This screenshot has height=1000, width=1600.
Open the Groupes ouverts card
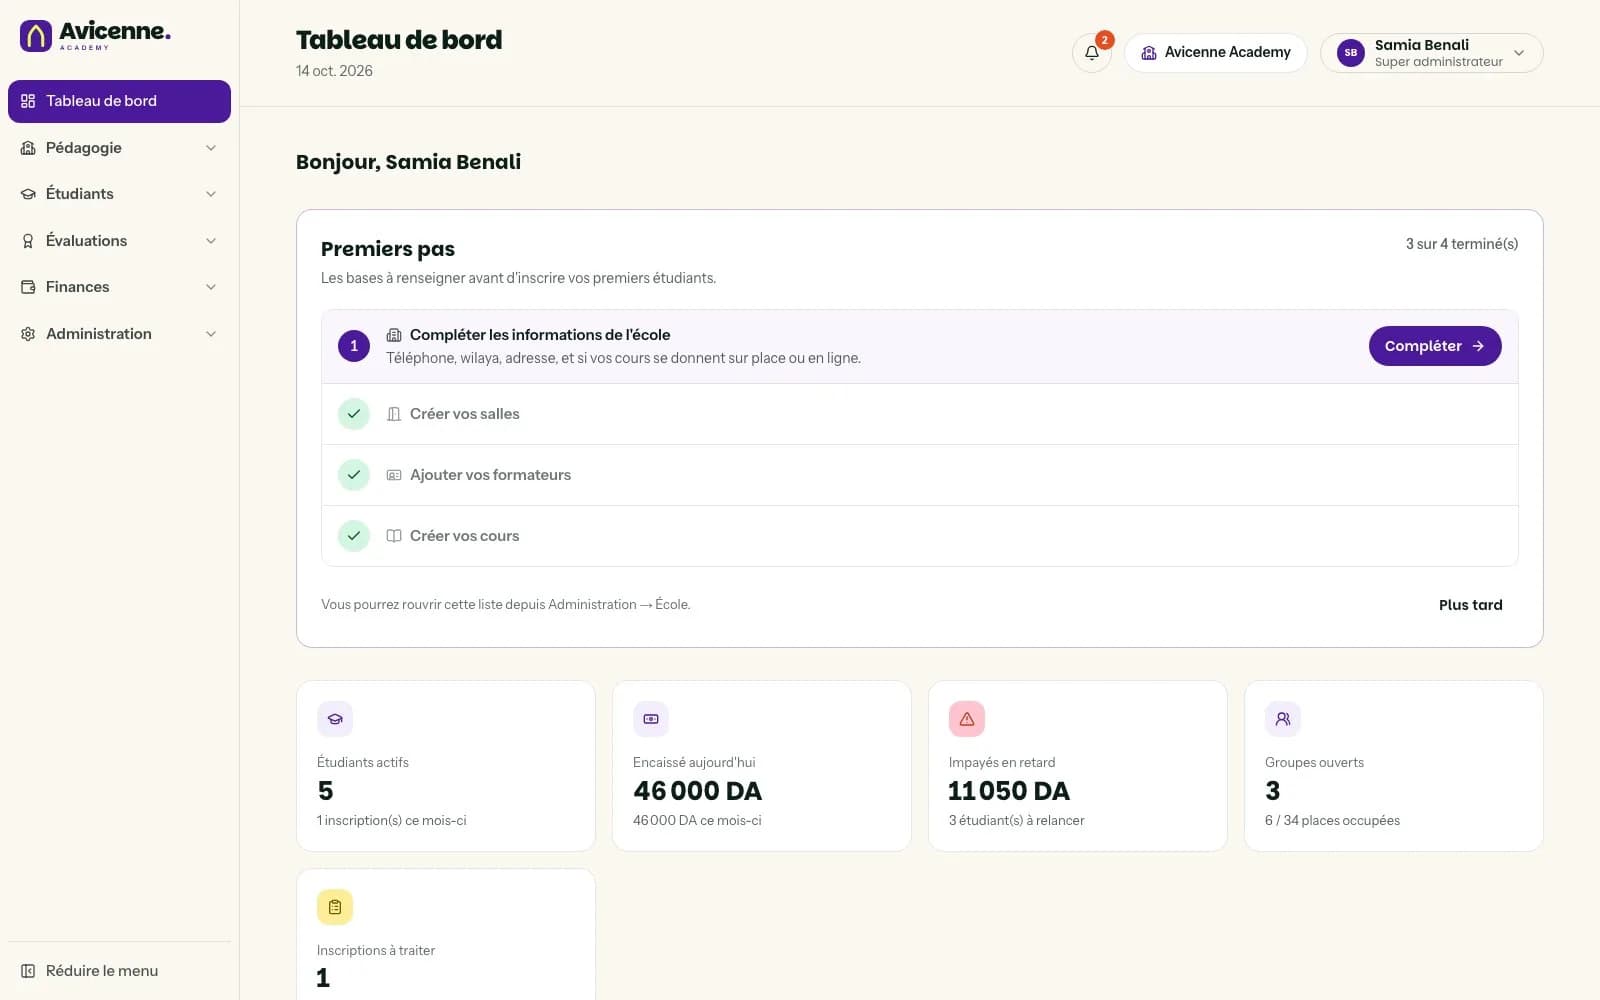pyautogui.click(x=1394, y=766)
